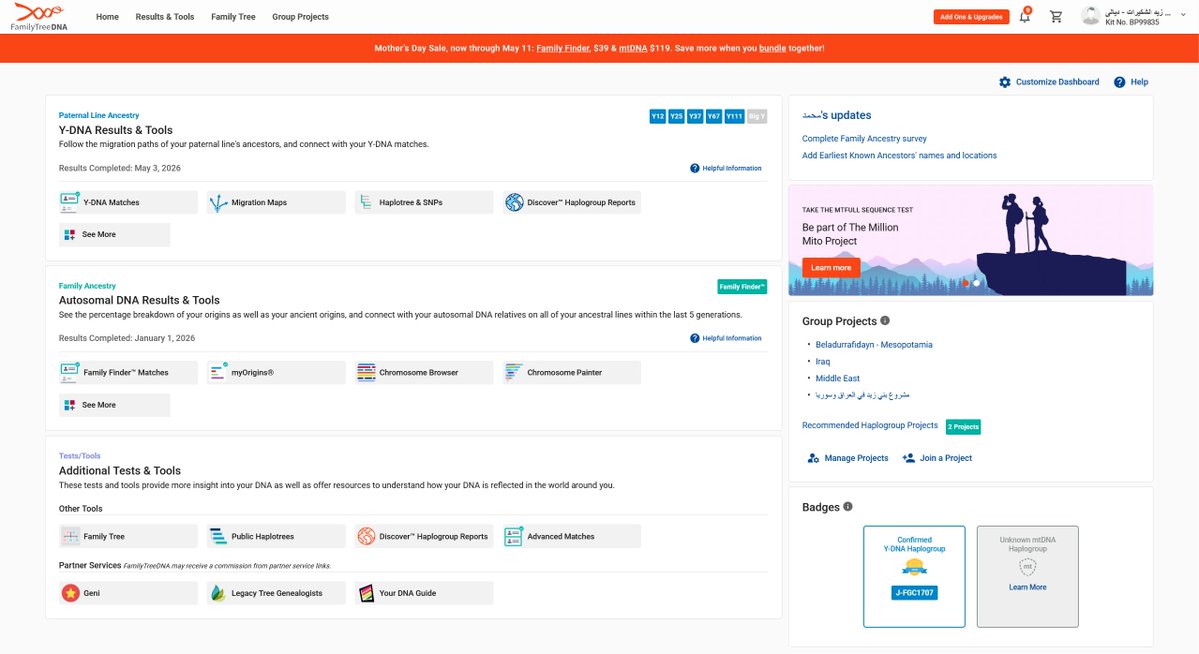This screenshot has width=1199, height=654.
Task: Open the Family Tree tool button
Action: [x=128, y=536]
